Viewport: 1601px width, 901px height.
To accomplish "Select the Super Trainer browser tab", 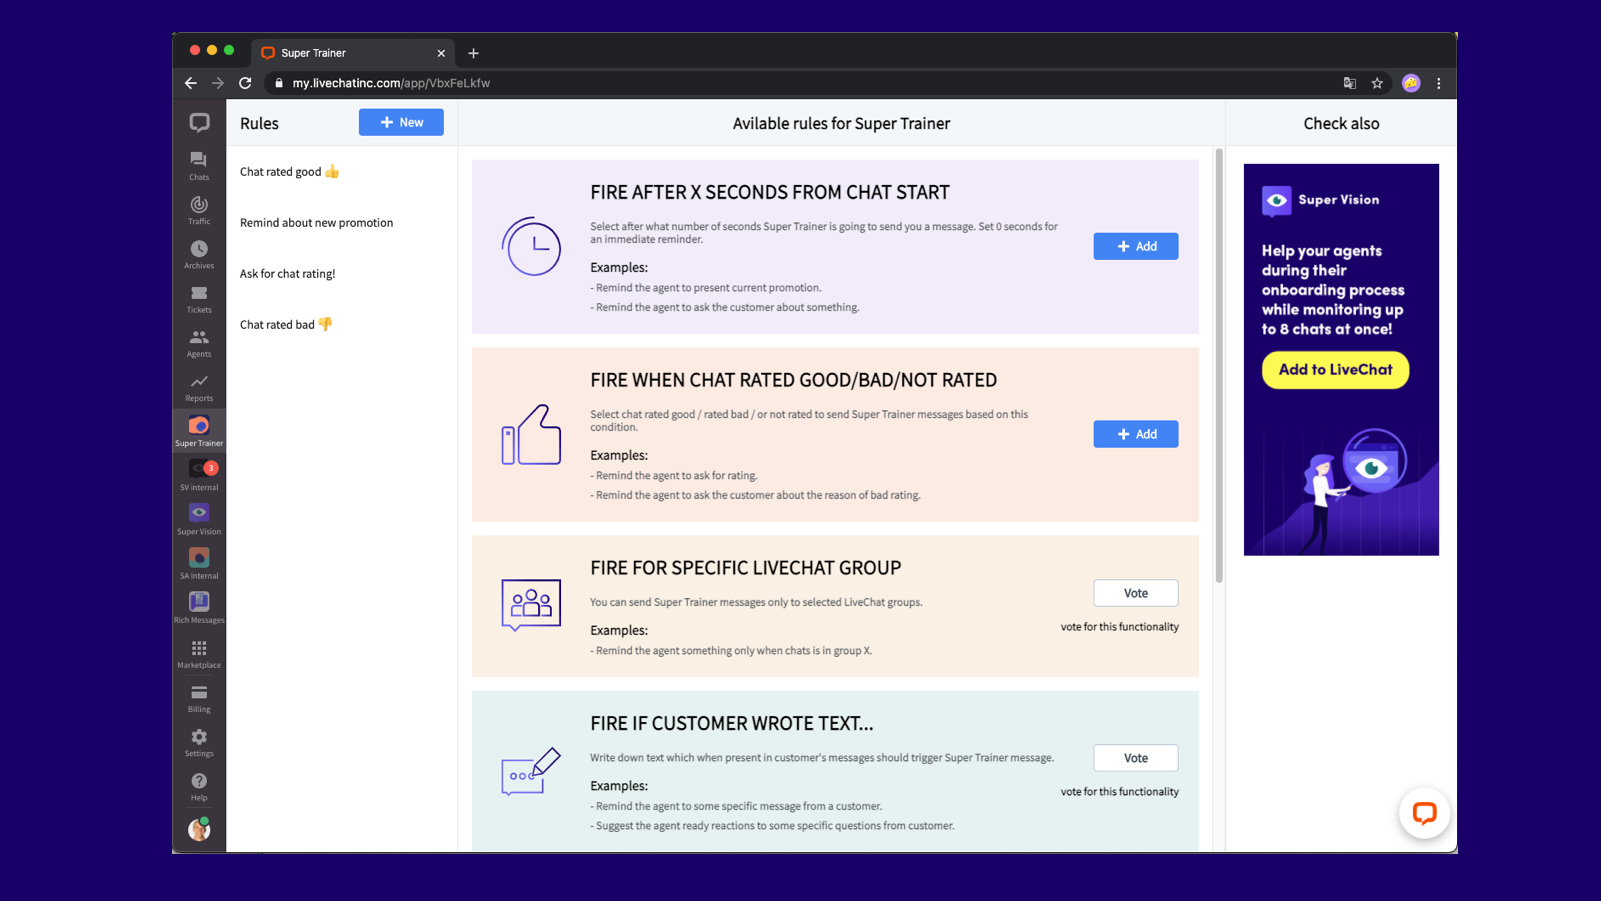I will 352,53.
